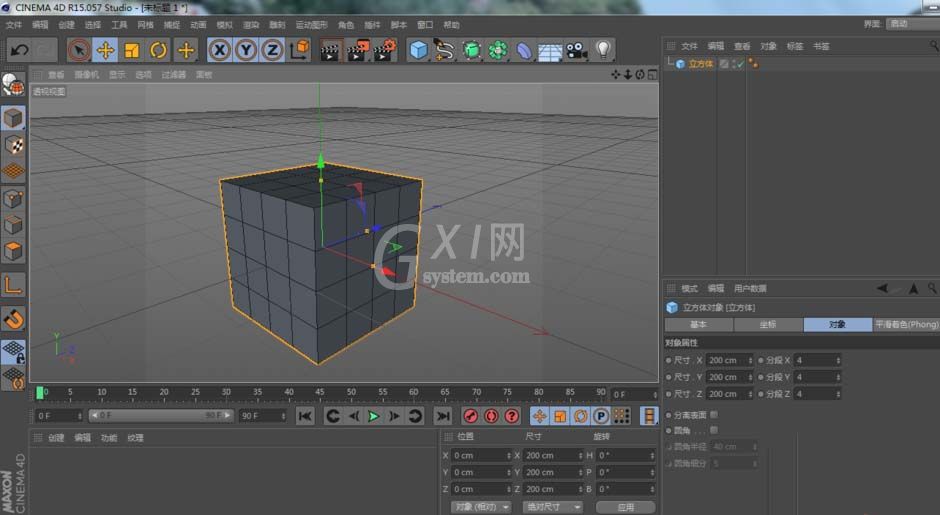Screen dimensions: 940x515
Task: Toggle Z axis lock
Action: (272, 50)
